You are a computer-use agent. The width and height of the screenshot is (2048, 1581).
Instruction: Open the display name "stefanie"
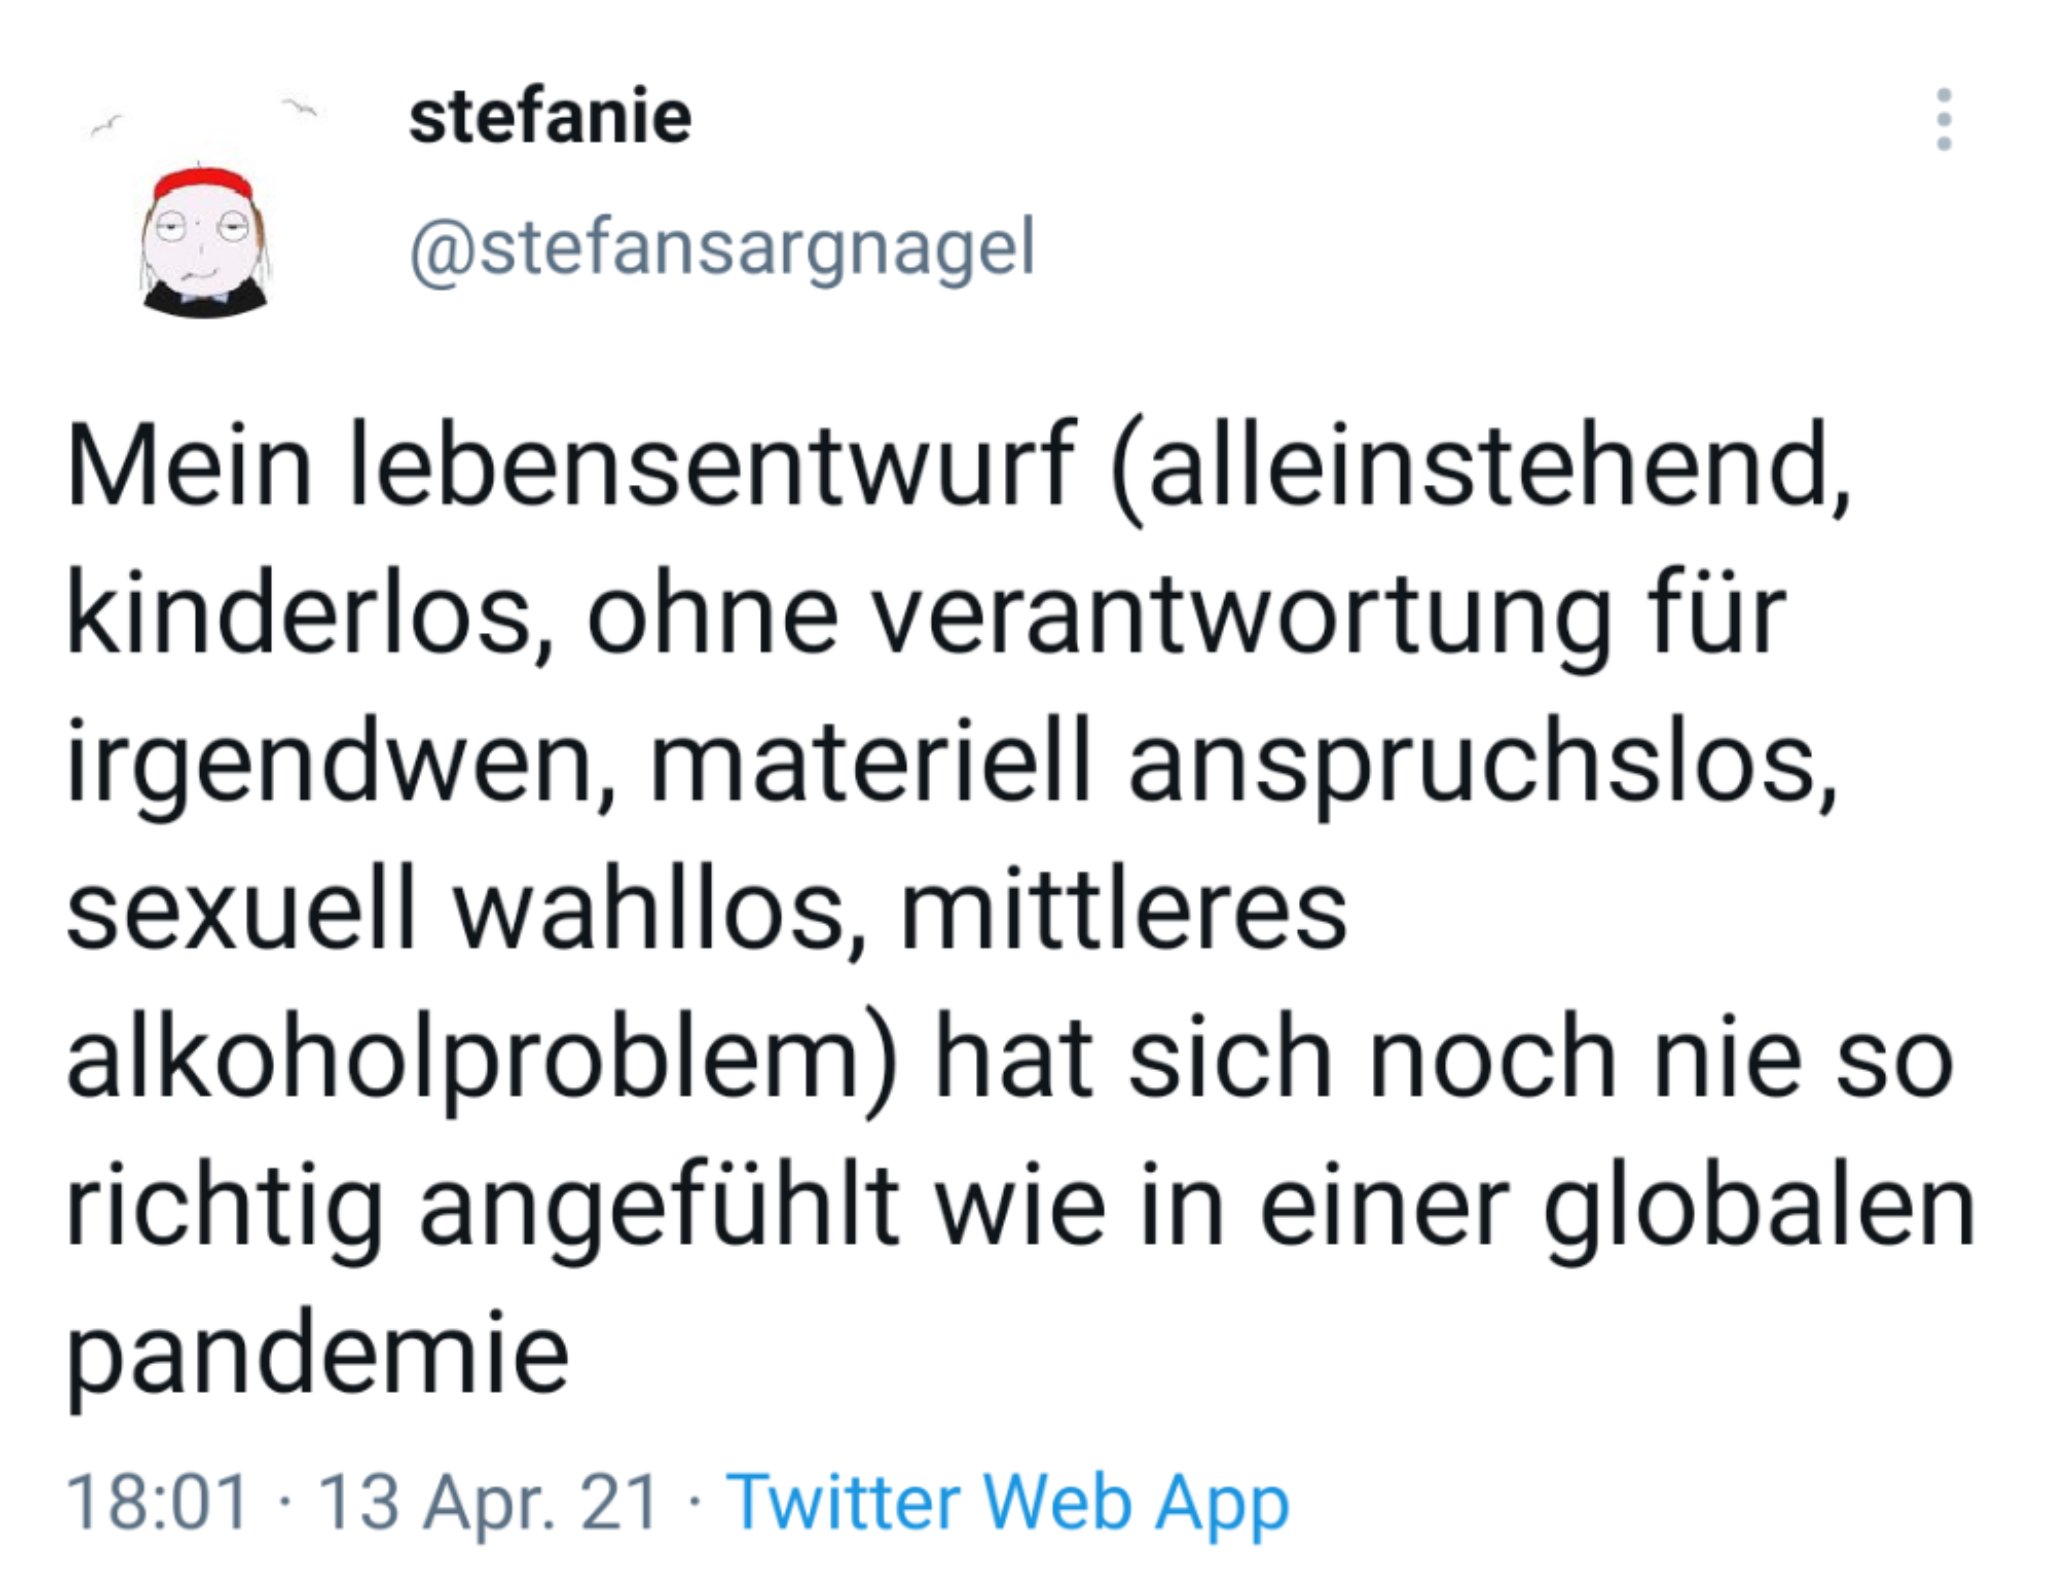[550, 118]
